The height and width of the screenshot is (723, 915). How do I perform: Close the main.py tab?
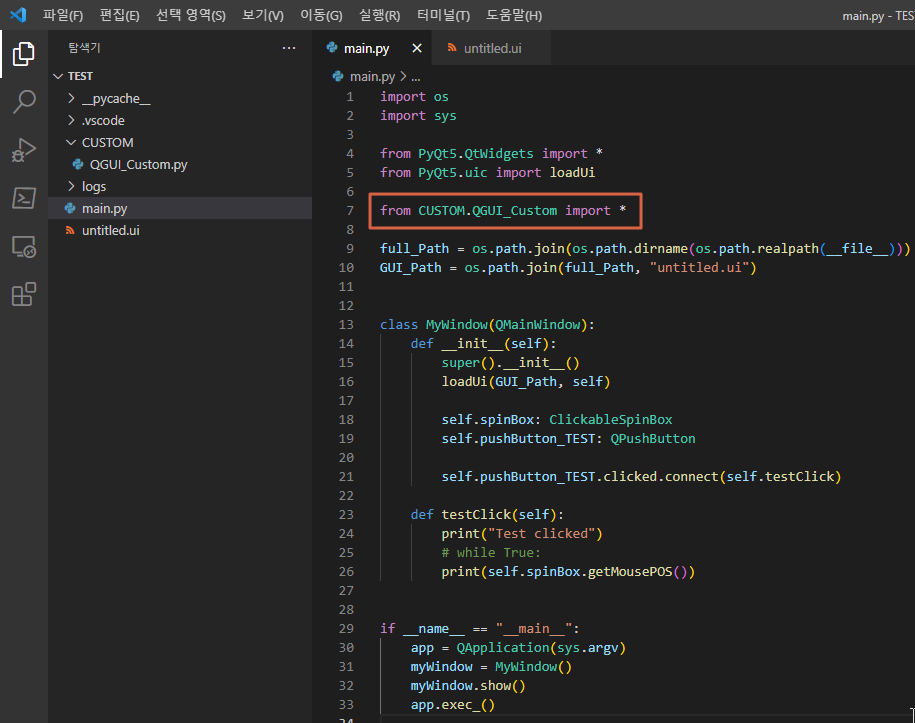click(417, 47)
